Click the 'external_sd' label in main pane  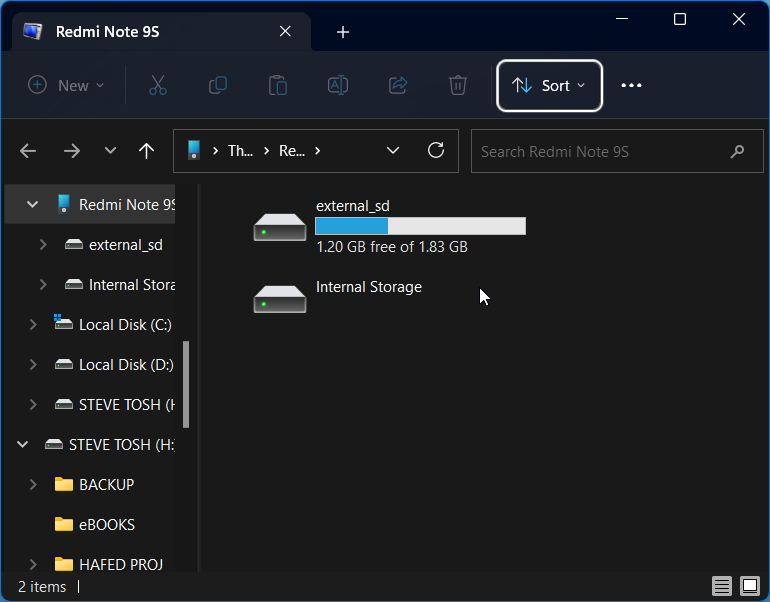coord(353,206)
